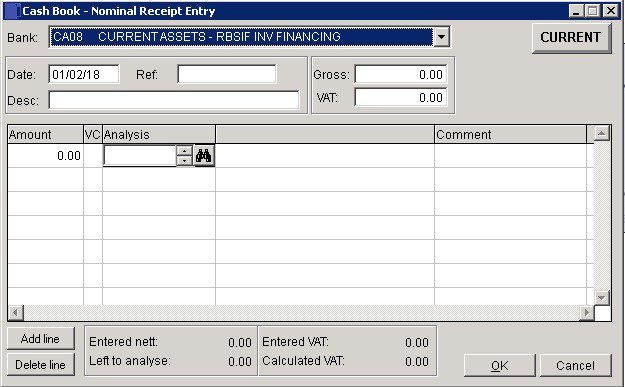Click the Entered VAT label
625x387 pixels.
295,342
